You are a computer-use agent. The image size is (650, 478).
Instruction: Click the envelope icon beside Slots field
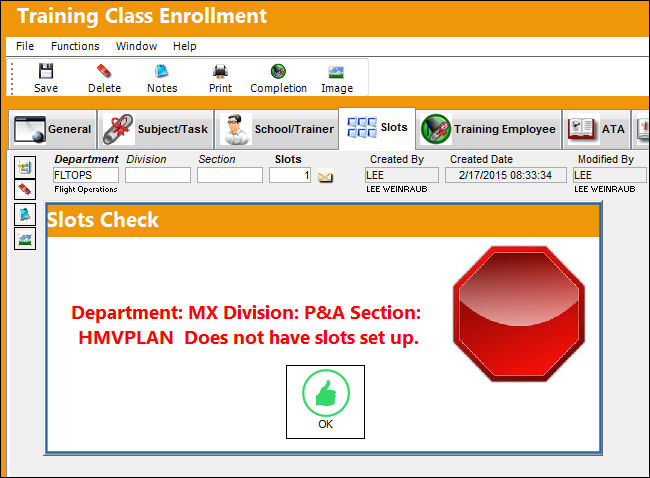[325, 177]
